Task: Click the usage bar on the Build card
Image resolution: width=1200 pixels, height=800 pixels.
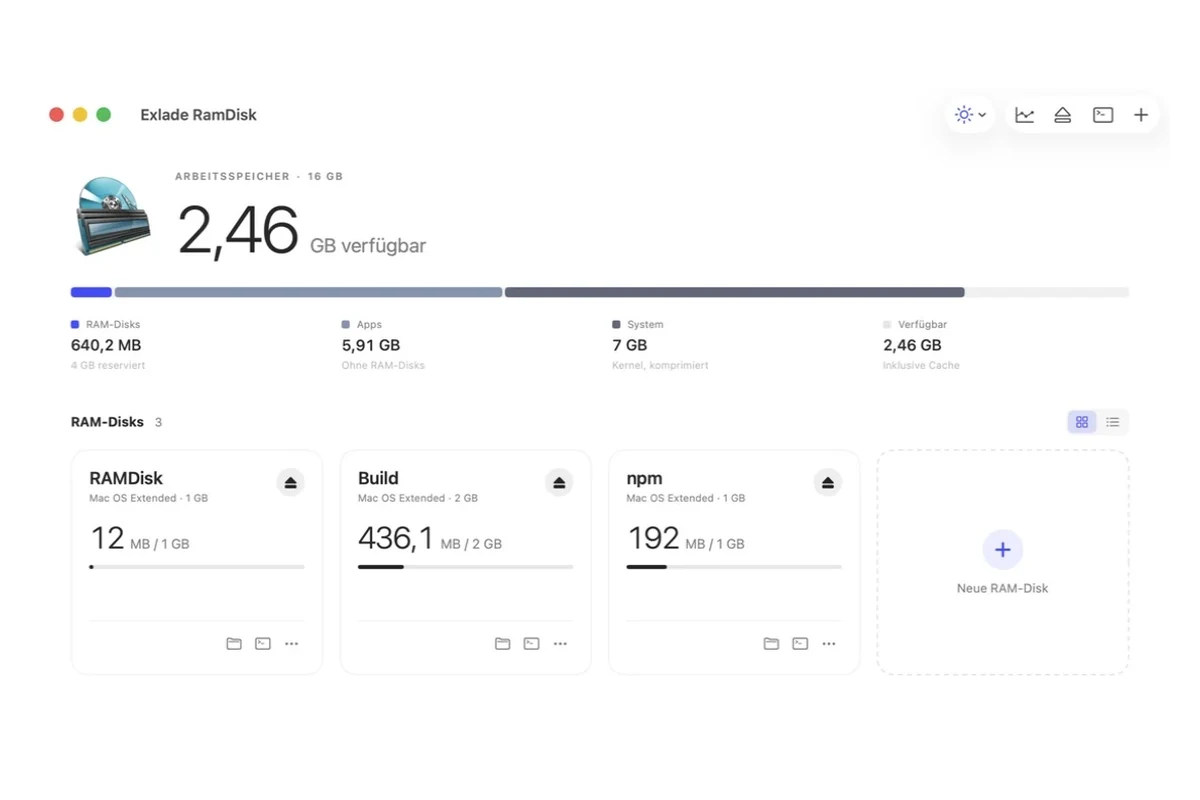Action: pyautogui.click(x=466, y=567)
